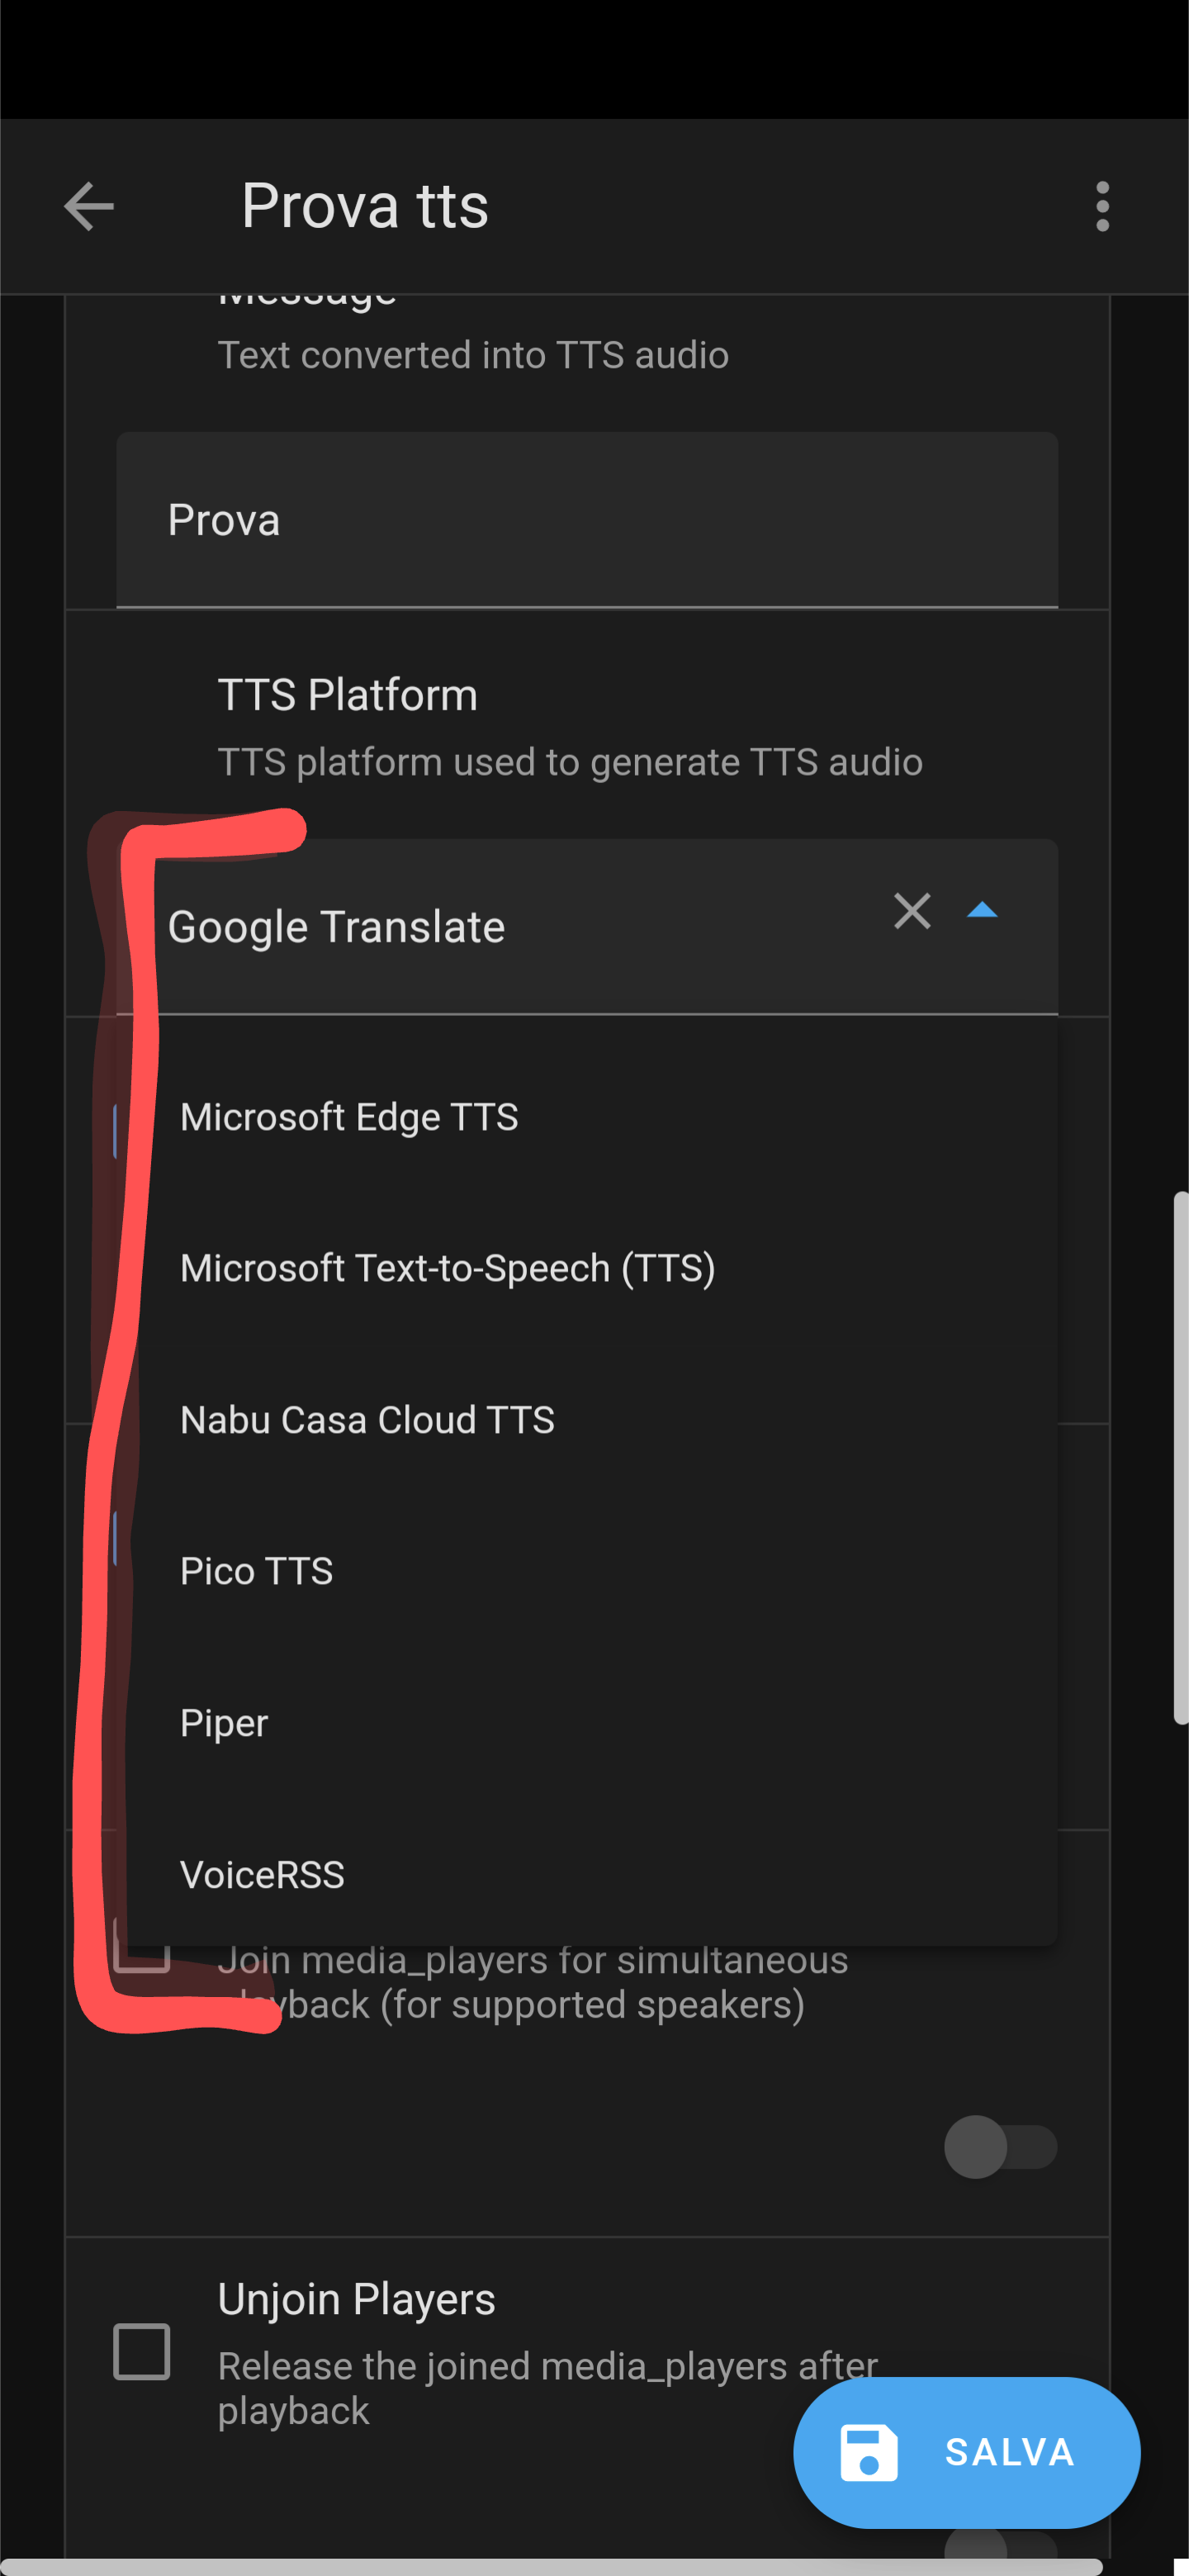Click the Prova tts title
The image size is (1189, 2576).
coord(365,206)
